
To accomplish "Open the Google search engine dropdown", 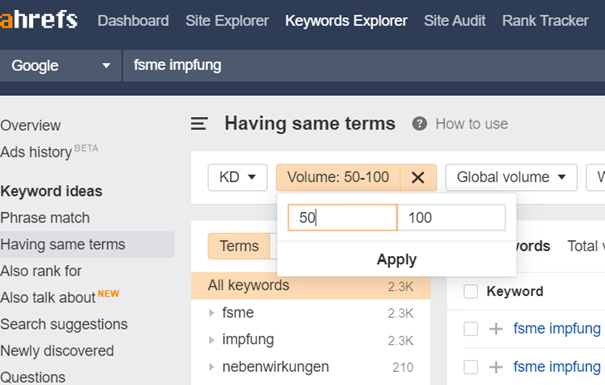I will 61,66.
